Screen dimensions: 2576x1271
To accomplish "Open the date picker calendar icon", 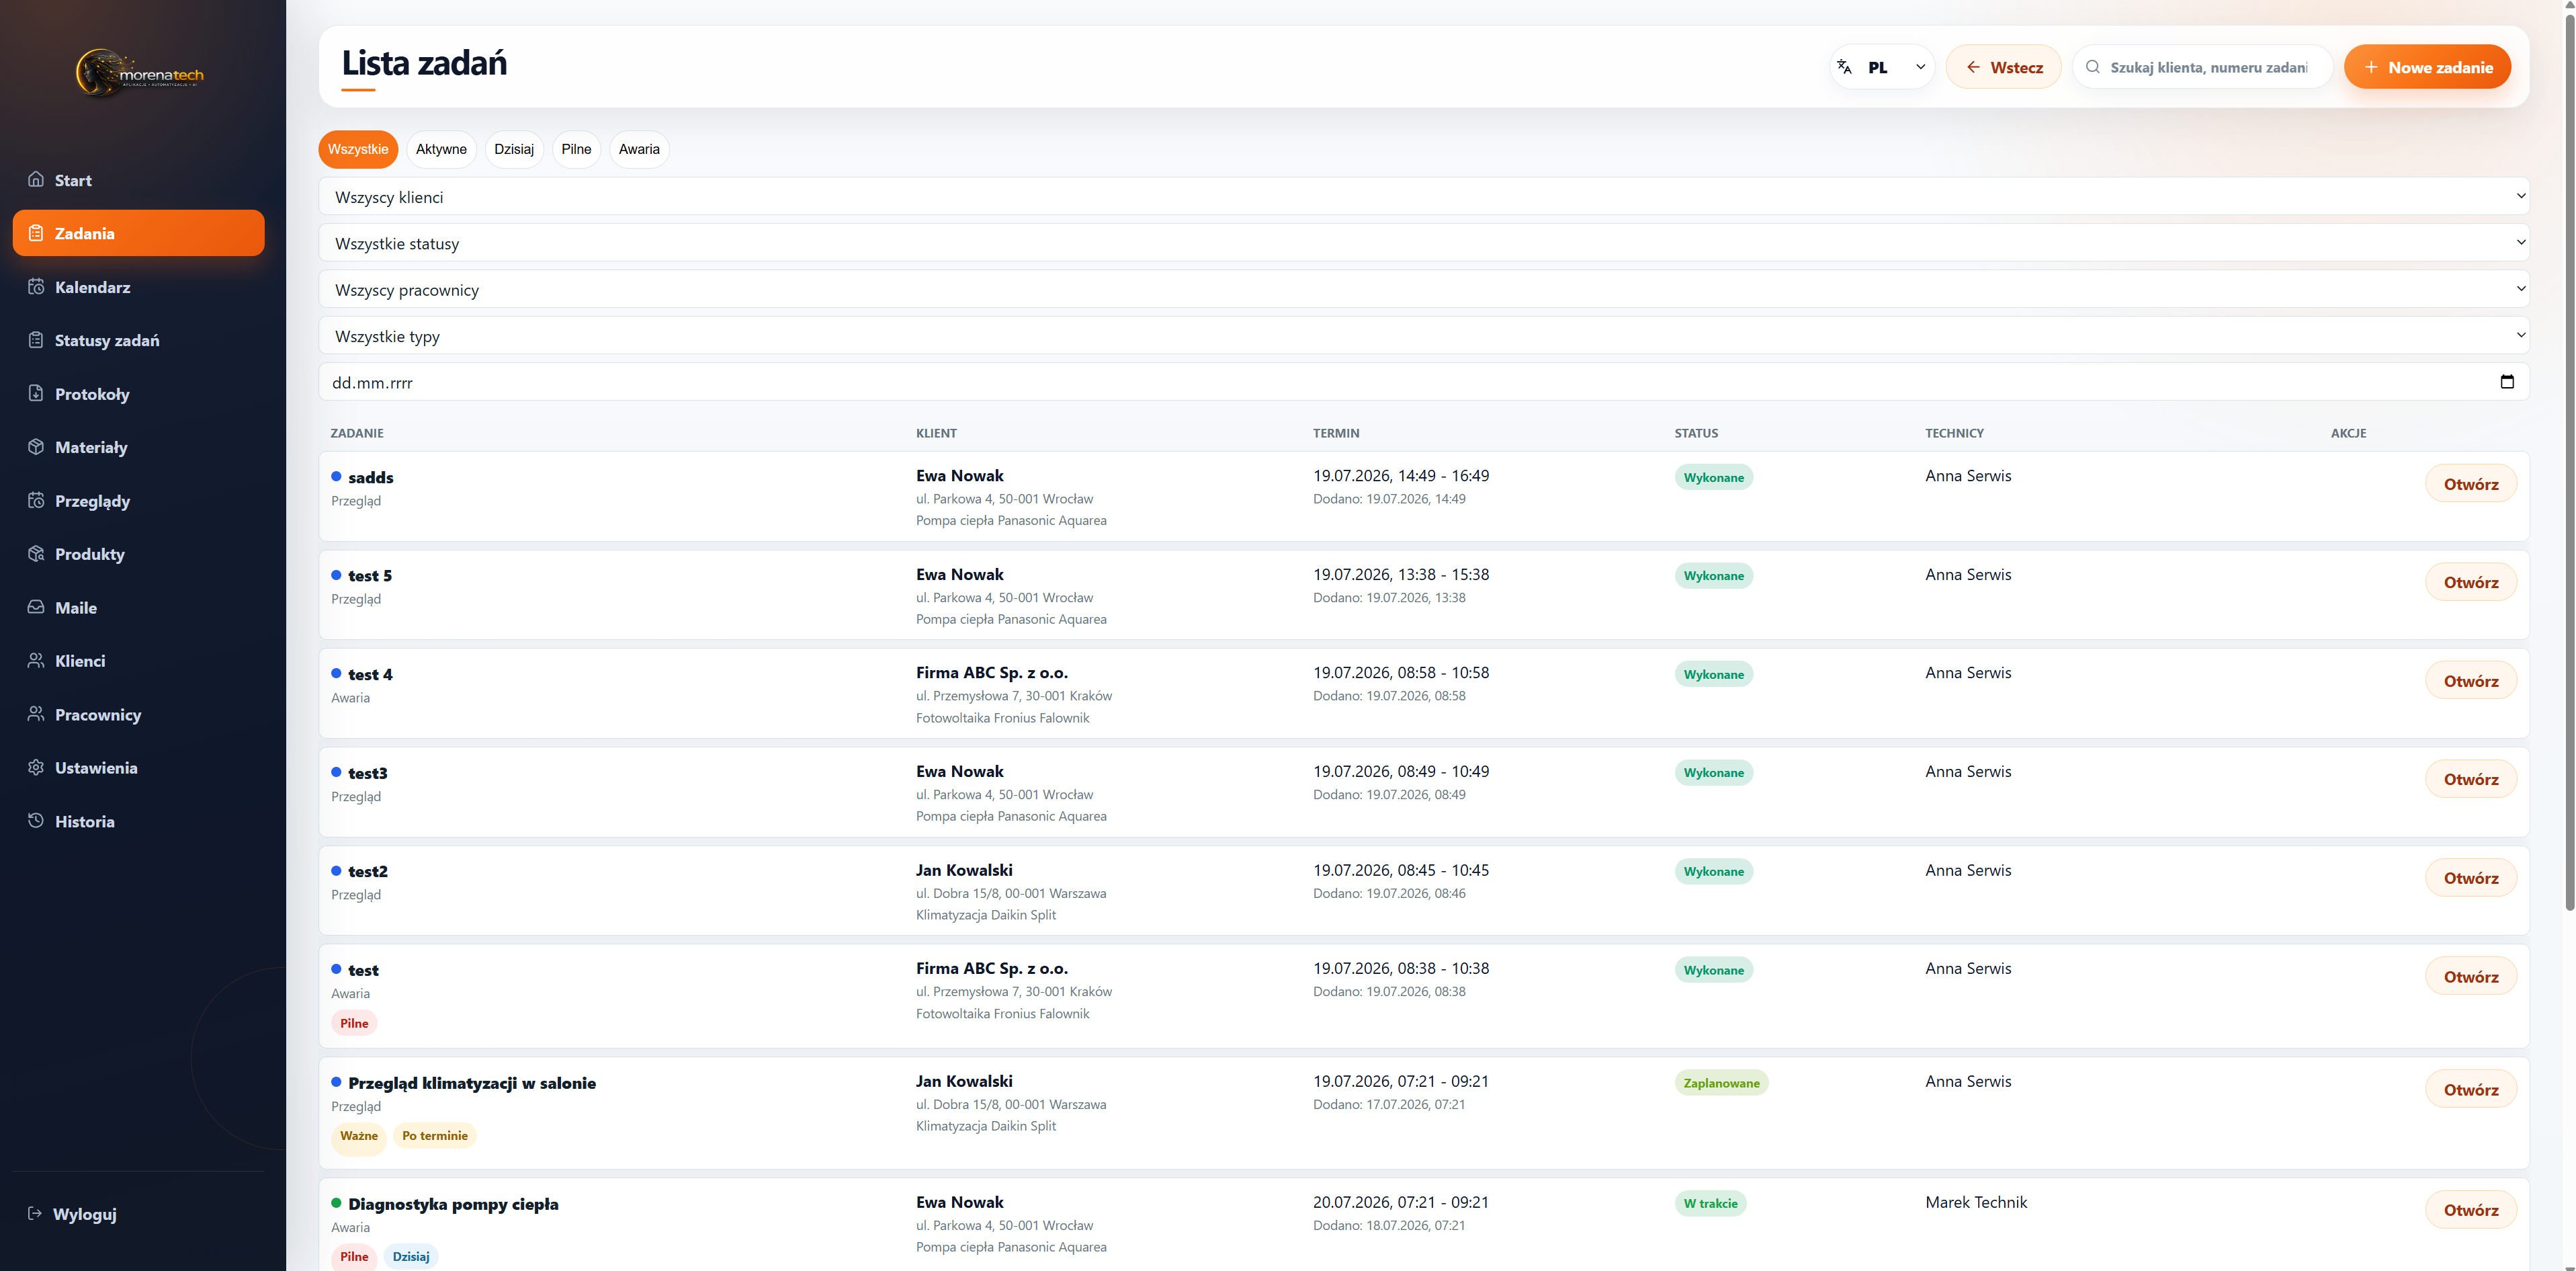I will 2507,381.
